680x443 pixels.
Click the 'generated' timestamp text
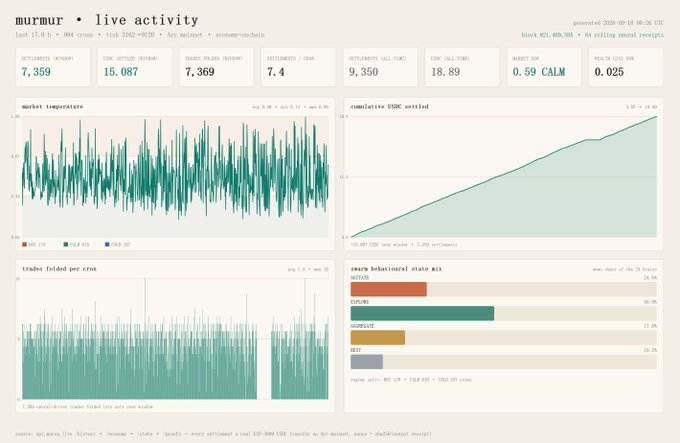click(x=618, y=23)
